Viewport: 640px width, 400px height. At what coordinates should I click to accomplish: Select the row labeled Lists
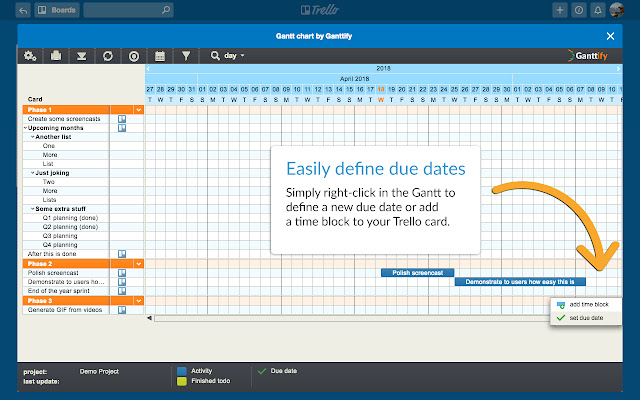coord(83,200)
